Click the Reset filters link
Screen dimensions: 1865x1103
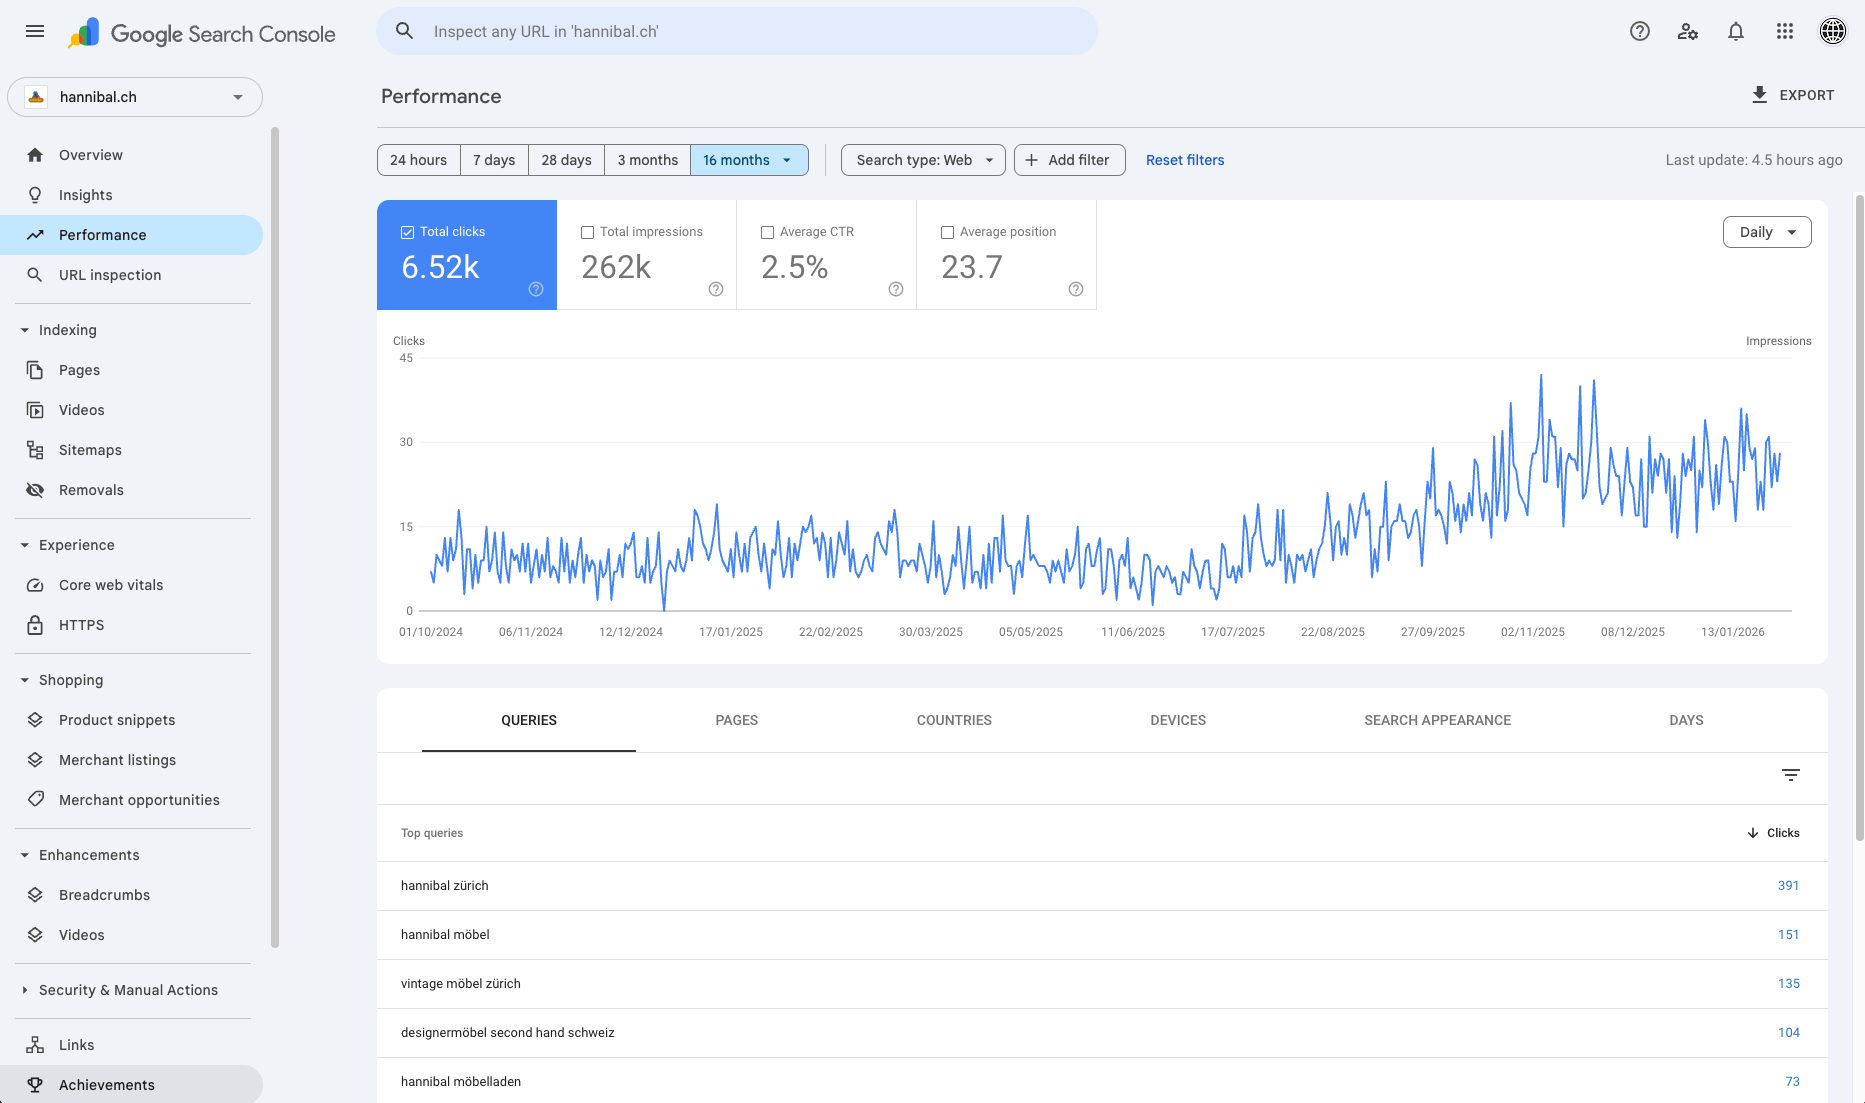[1184, 159]
